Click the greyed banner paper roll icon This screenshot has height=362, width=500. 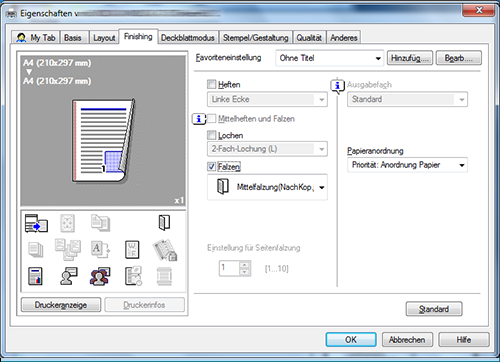click(x=164, y=276)
